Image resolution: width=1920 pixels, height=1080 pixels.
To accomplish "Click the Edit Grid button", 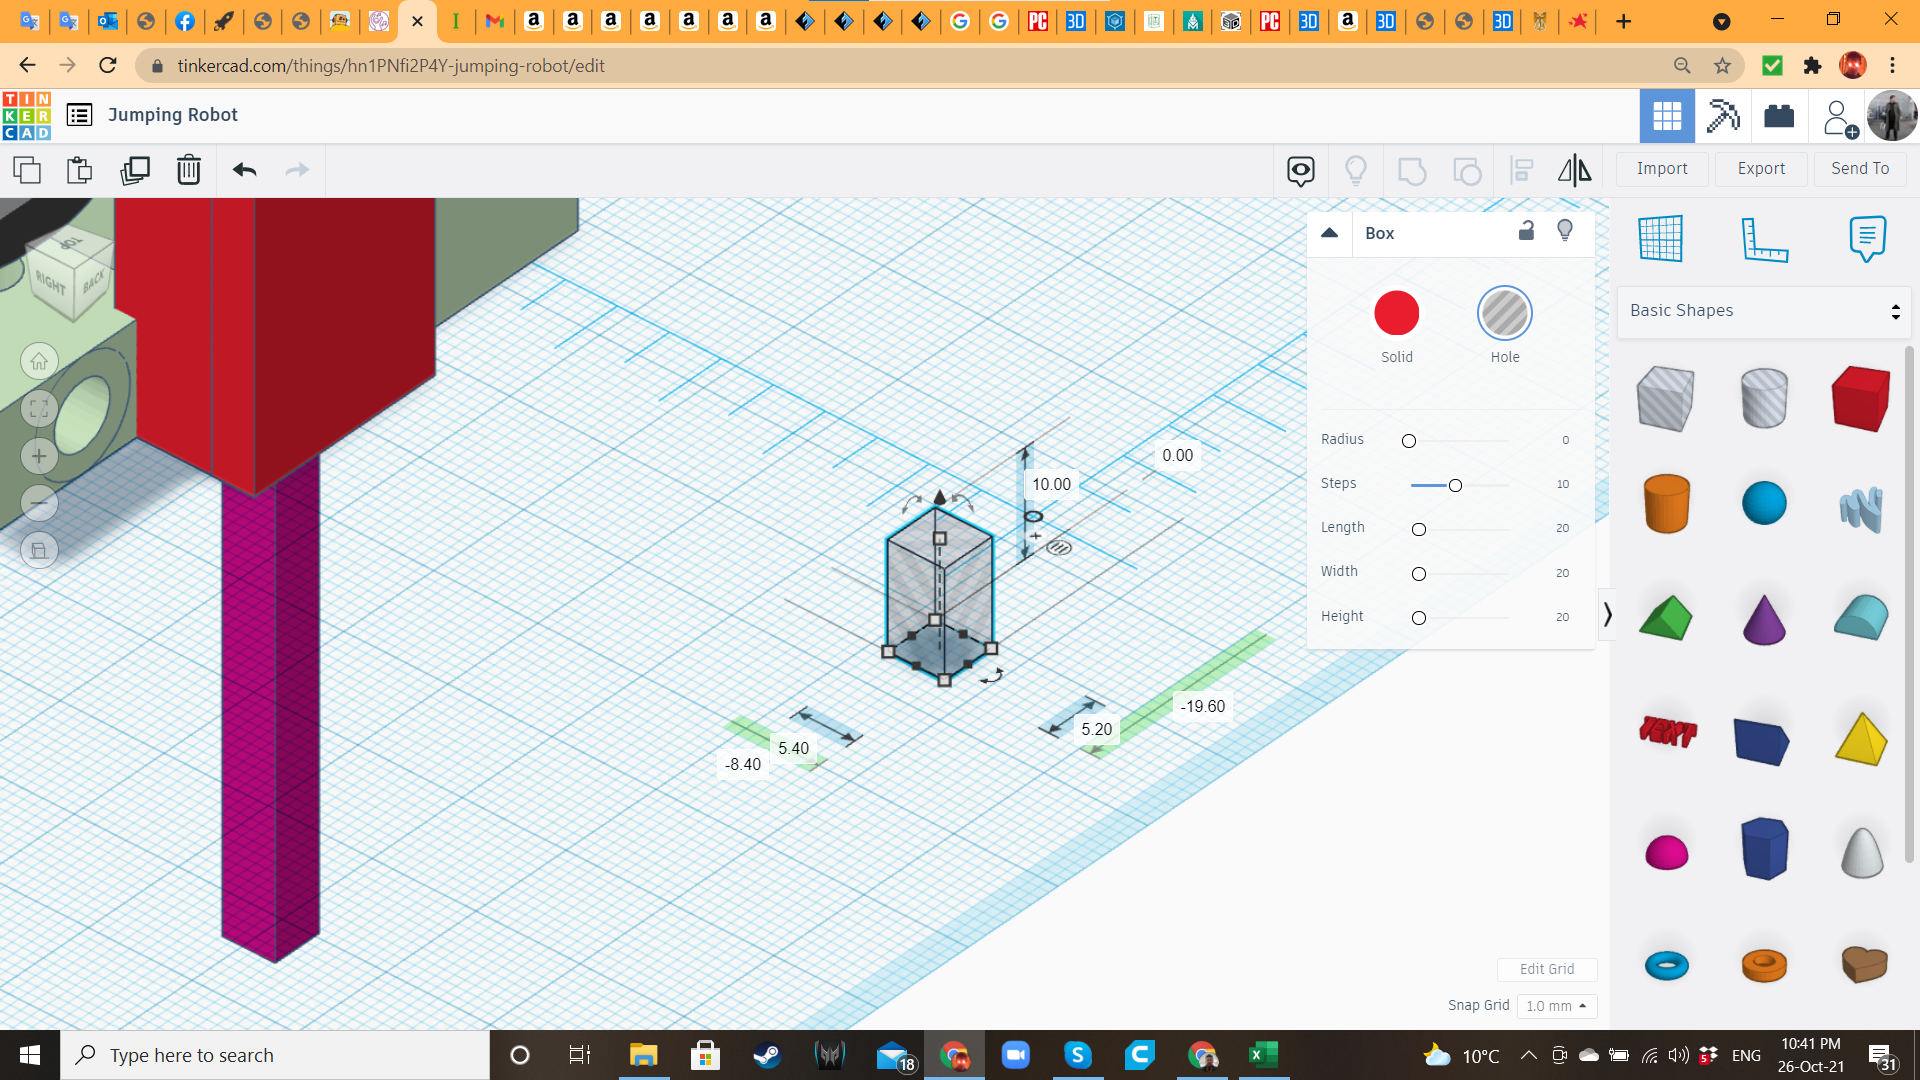I will [x=1546, y=969].
